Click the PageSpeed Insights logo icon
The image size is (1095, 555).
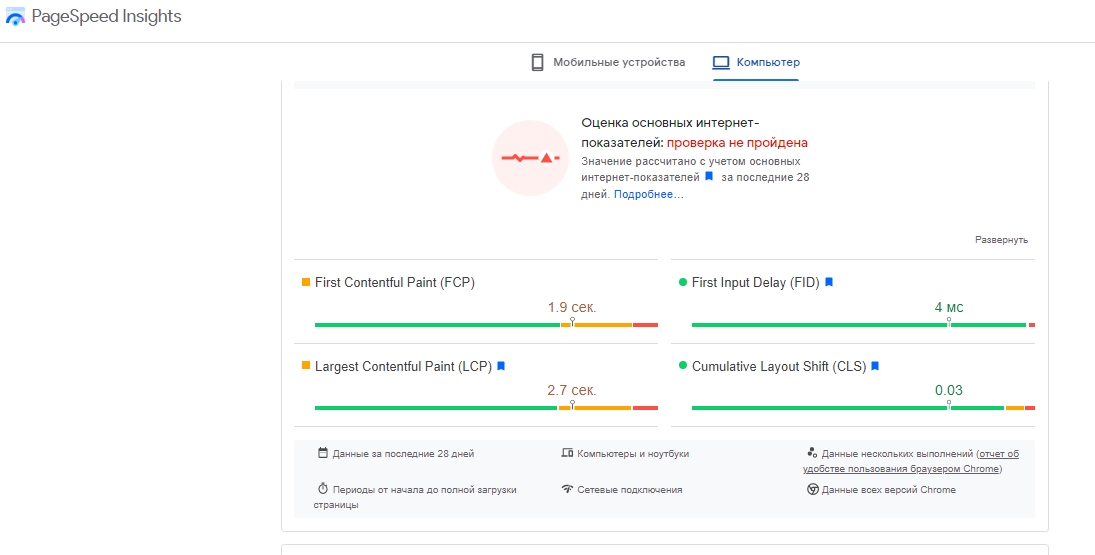[x=15, y=18]
